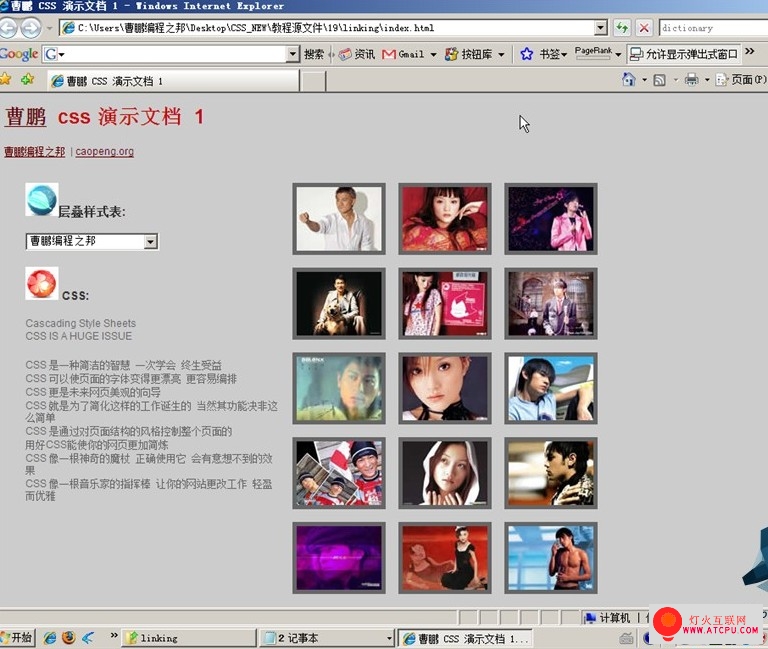Open the address bar history dropdown

pos(601,28)
